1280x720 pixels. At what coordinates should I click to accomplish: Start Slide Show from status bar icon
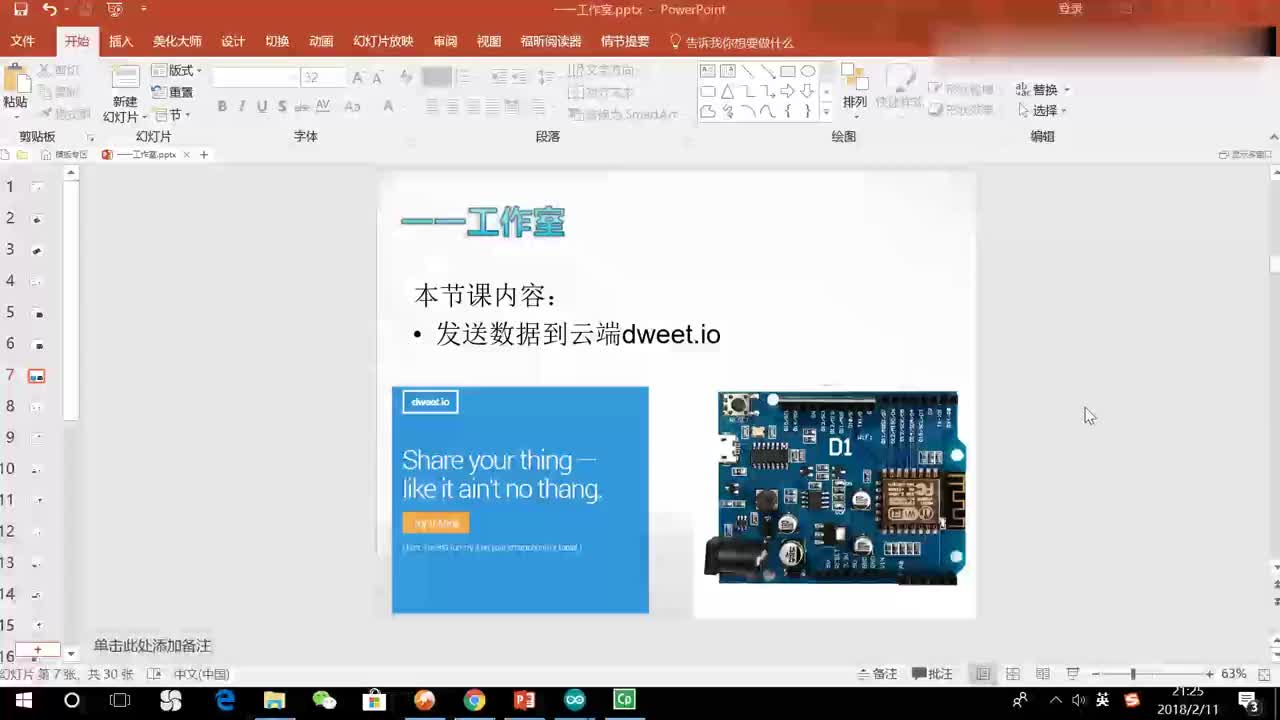[1073, 674]
